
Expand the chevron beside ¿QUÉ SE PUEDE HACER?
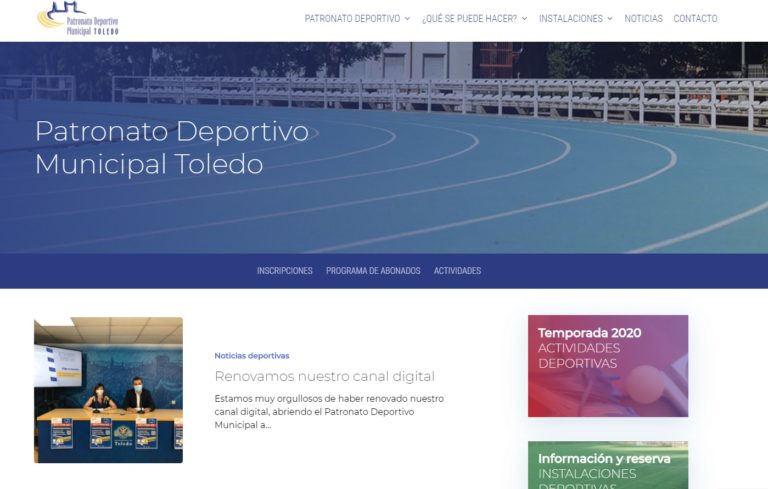(524, 19)
